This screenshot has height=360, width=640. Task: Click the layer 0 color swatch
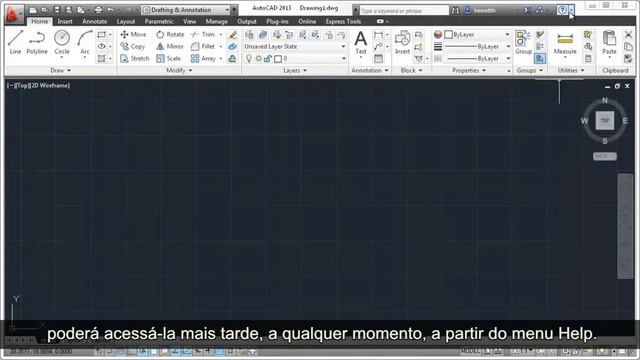(x=278, y=59)
